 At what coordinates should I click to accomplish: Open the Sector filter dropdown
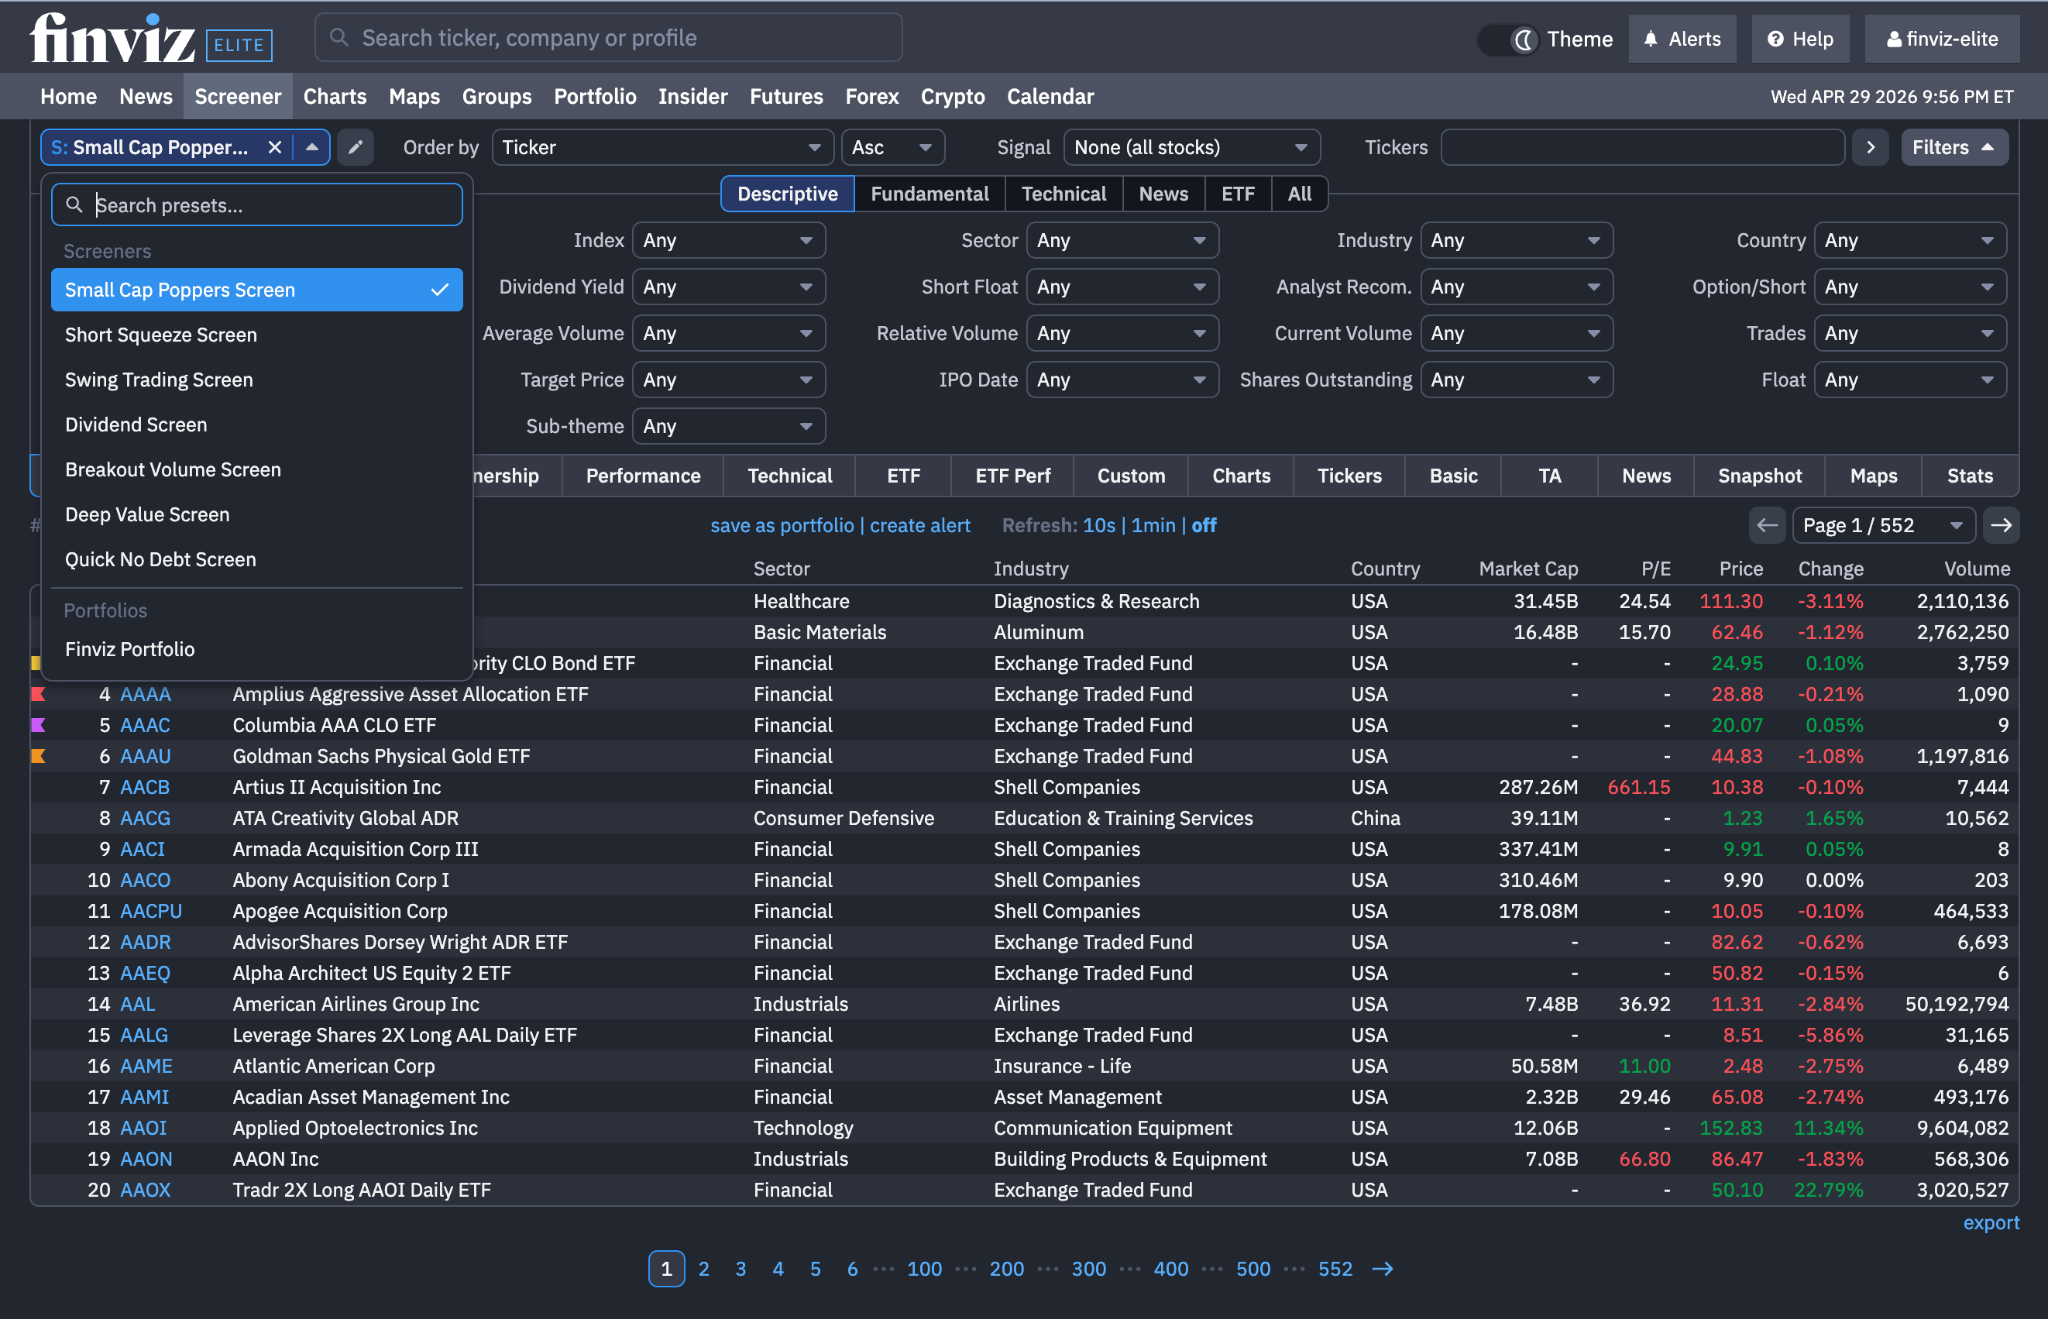pos(1122,240)
